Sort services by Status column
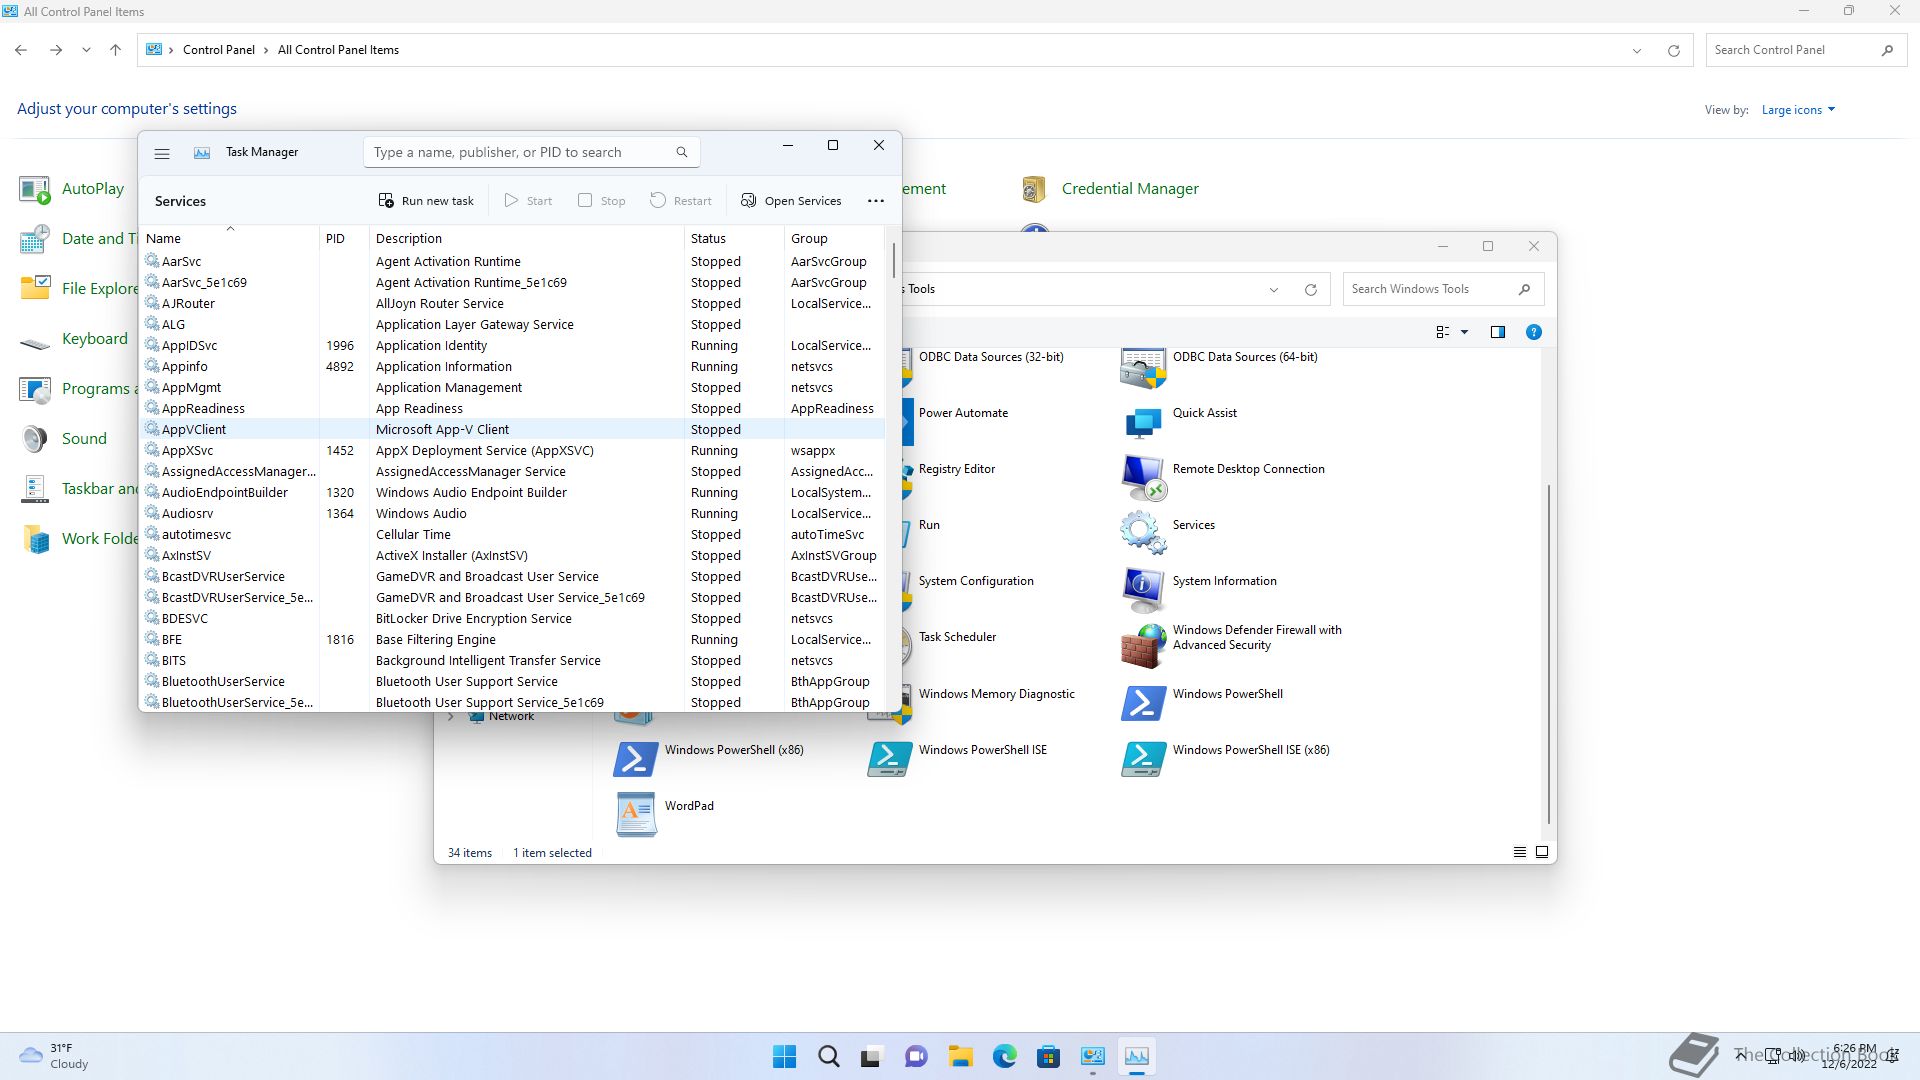This screenshot has width=1920, height=1080. pyautogui.click(x=734, y=239)
